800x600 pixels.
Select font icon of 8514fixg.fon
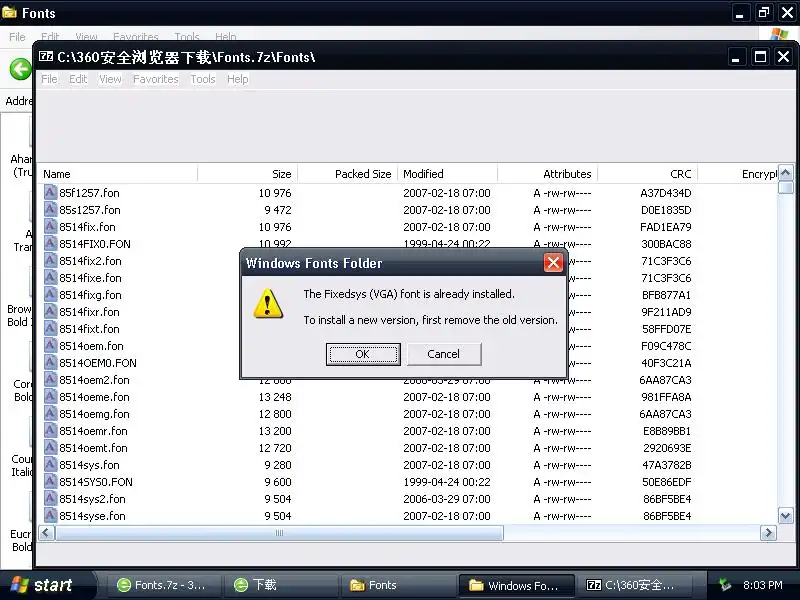click(50, 294)
